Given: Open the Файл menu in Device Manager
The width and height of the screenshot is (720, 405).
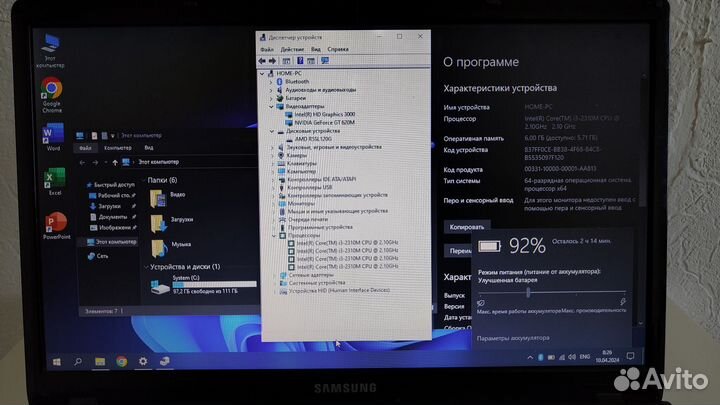Looking at the screenshot, I should tap(267, 49).
